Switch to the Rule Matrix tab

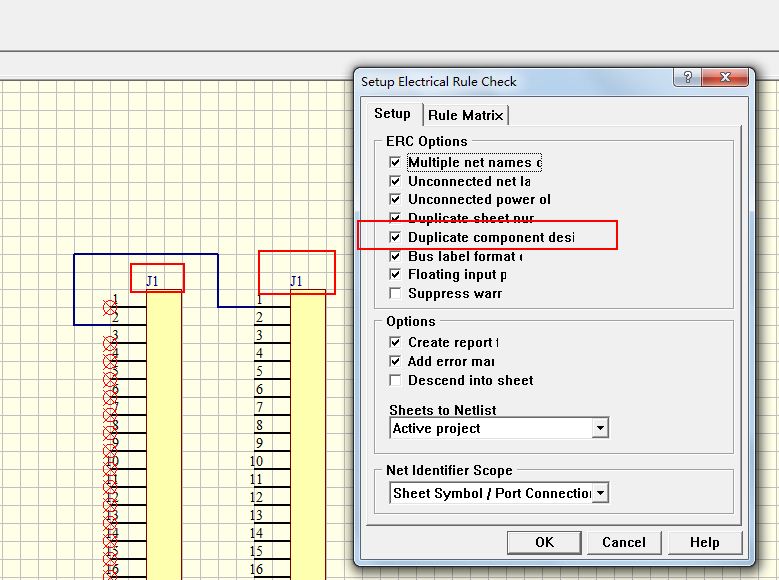[466, 115]
